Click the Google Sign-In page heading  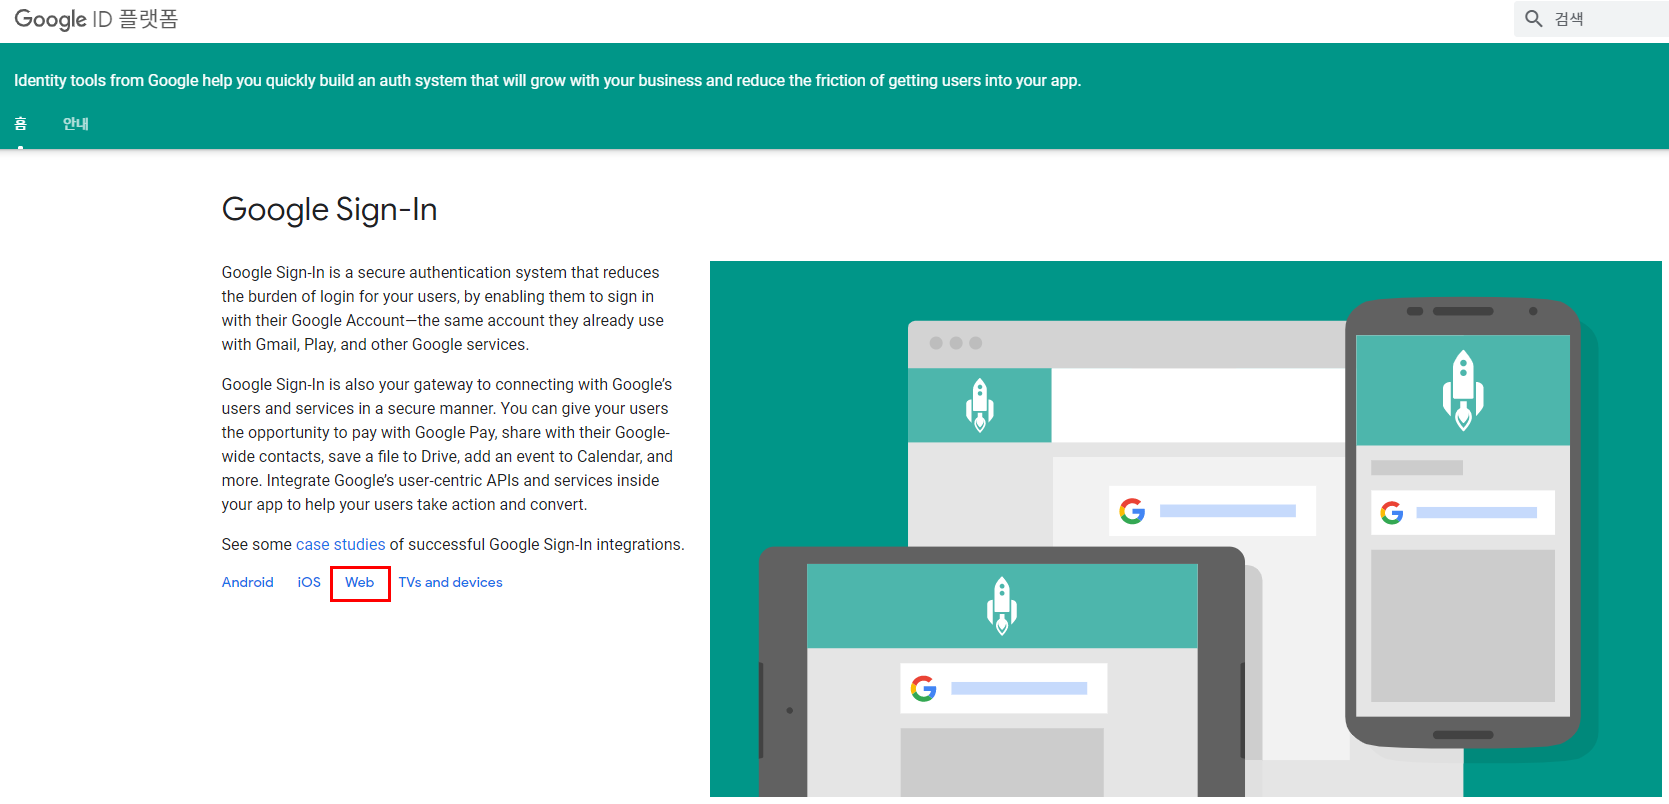329,209
